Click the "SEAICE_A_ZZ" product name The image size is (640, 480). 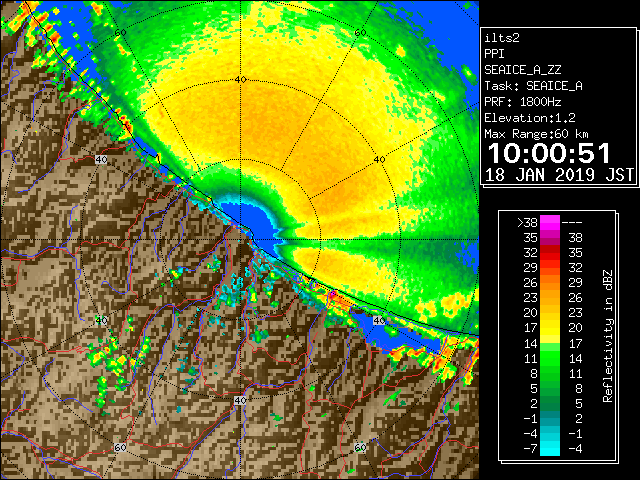pyautogui.click(x=522, y=70)
